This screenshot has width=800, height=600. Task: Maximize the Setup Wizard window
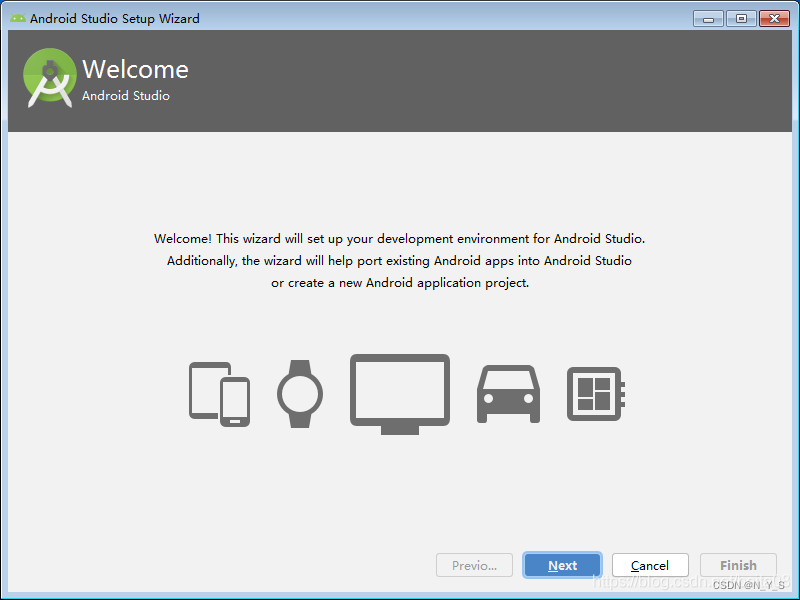click(741, 19)
